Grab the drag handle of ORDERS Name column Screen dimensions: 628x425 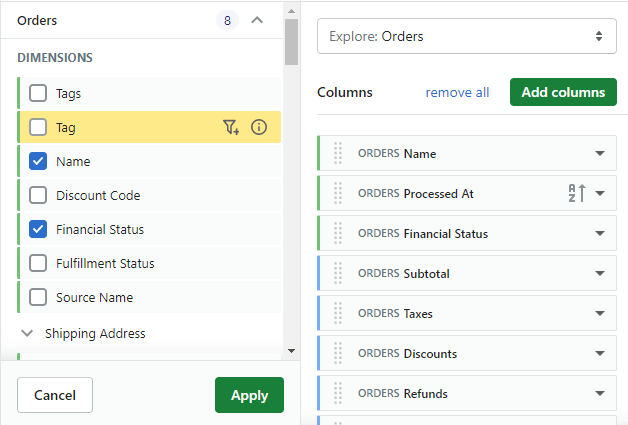click(338, 153)
